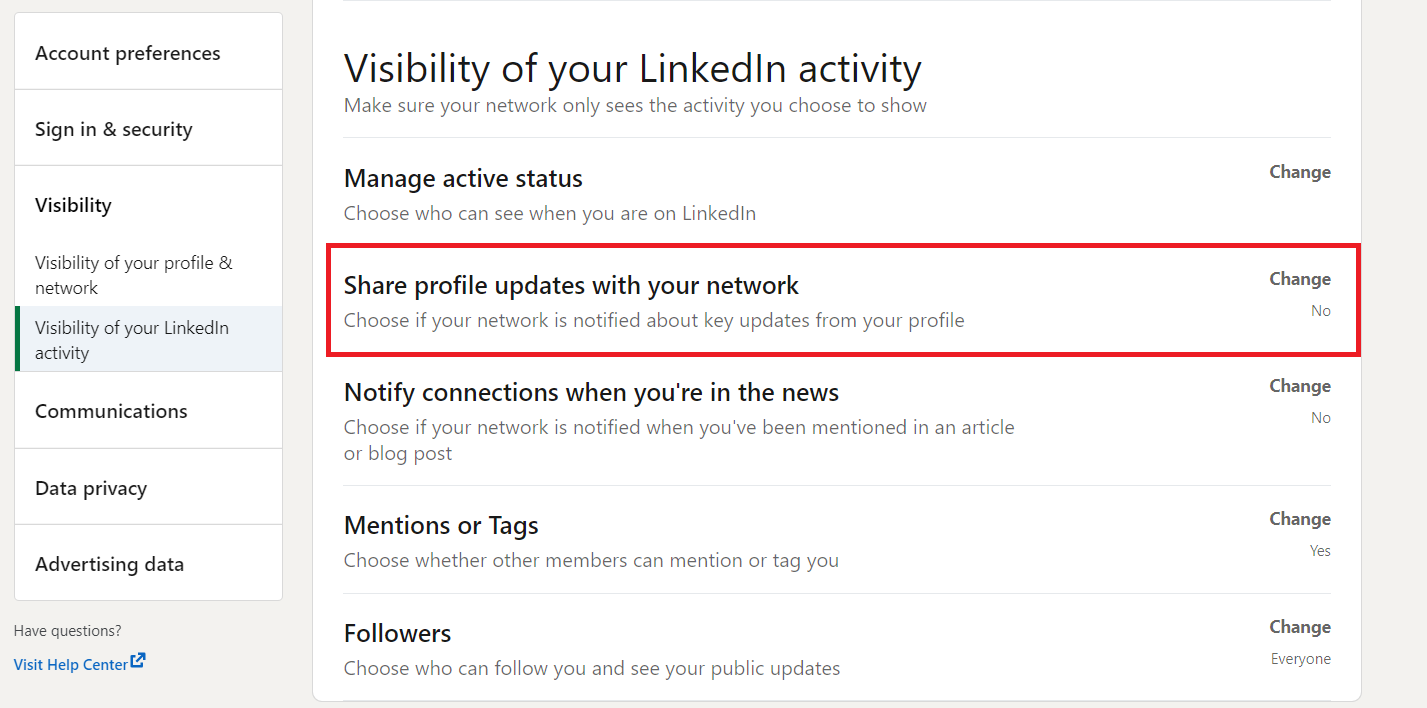Image resolution: width=1427 pixels, height=708 pixels.
Task: Expand the Followers setting title
Action: click(397, 633)
